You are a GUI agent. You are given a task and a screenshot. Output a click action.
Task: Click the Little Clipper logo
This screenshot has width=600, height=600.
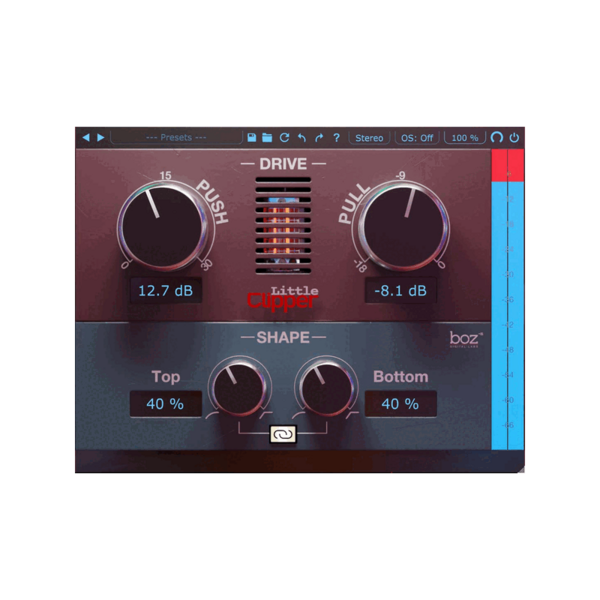coord(283,298)
